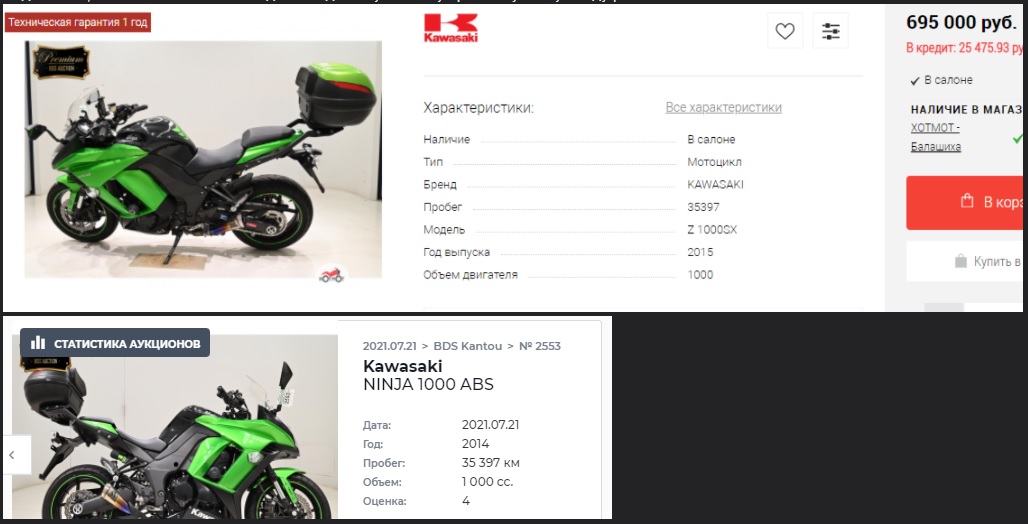This screenshot has height=524, width=1028.
Task: Click the Premium BDS Auction badge
Action: 61,62
